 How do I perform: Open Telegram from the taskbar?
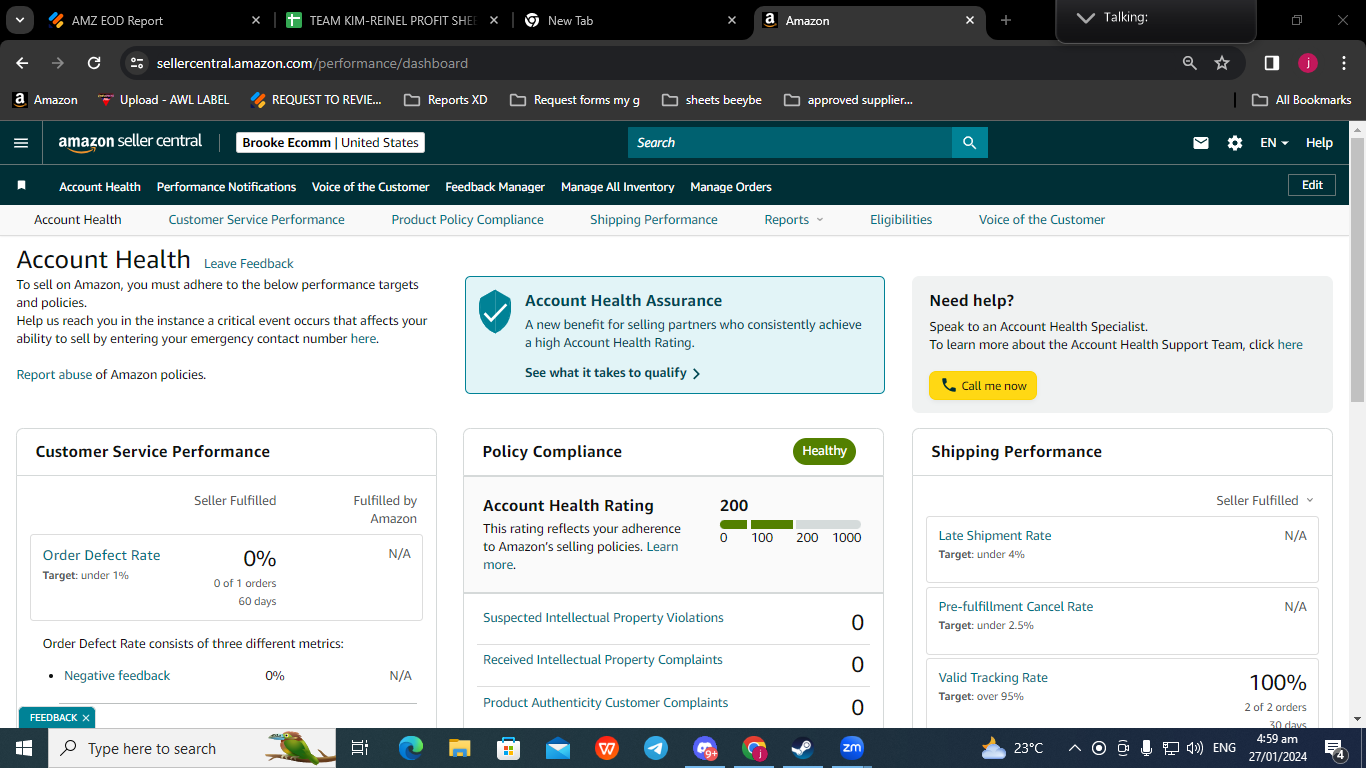(x=656, y=748)
